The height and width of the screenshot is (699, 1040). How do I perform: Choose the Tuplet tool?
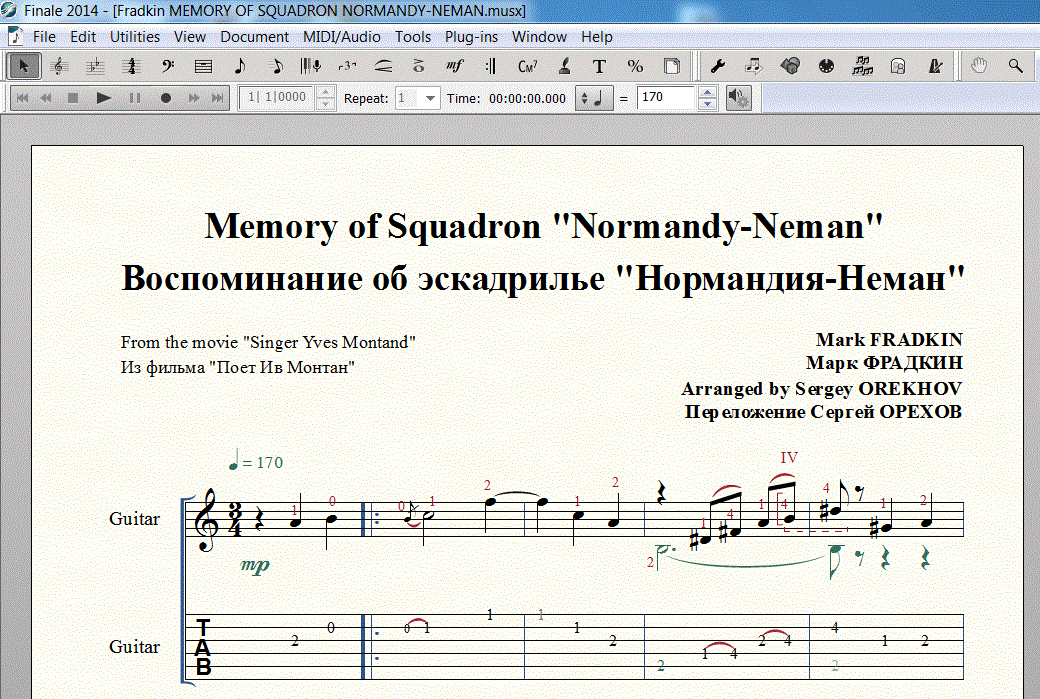pyautogui.click(x=347, y=66)
